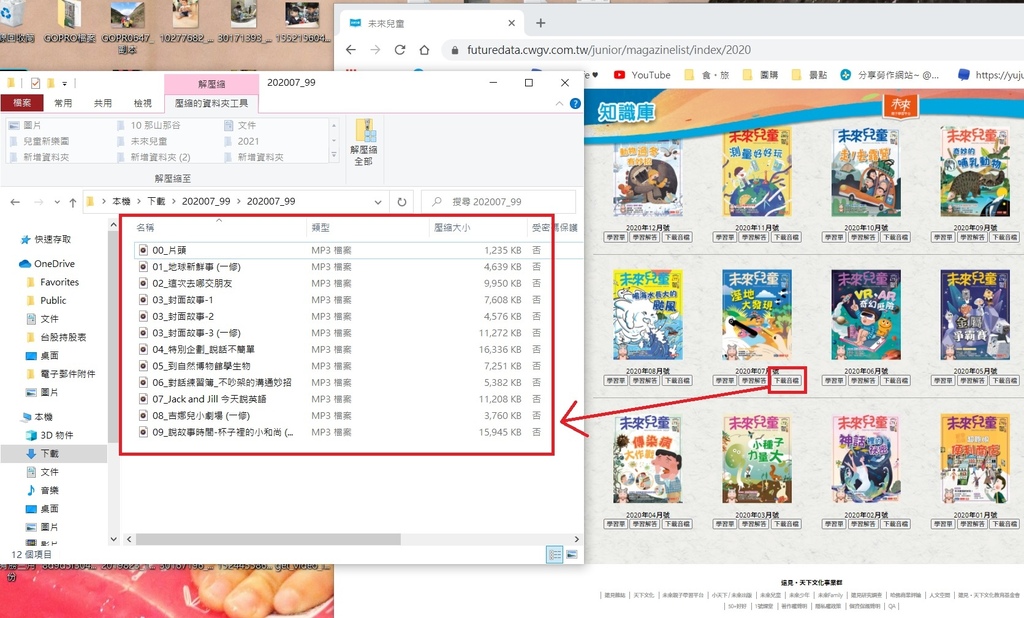Screen dimensions: 1024x618
Task: Expand recent locations dropdown beside Explorer forward arrow
Action: pos(57,202)
